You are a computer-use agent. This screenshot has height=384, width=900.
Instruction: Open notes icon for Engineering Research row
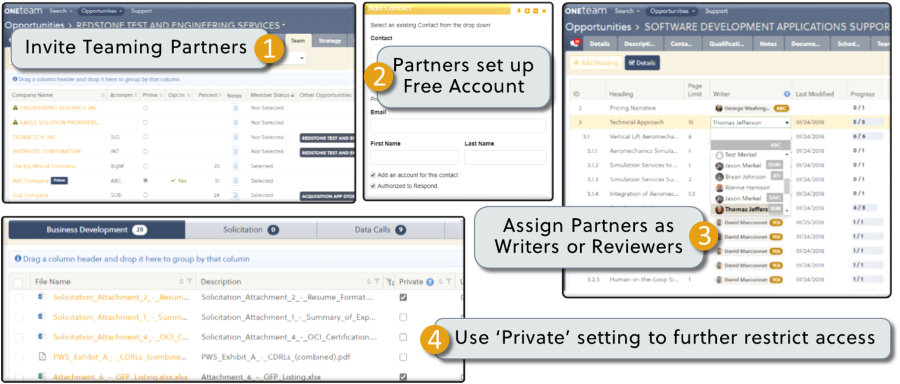tap(235, 108)
